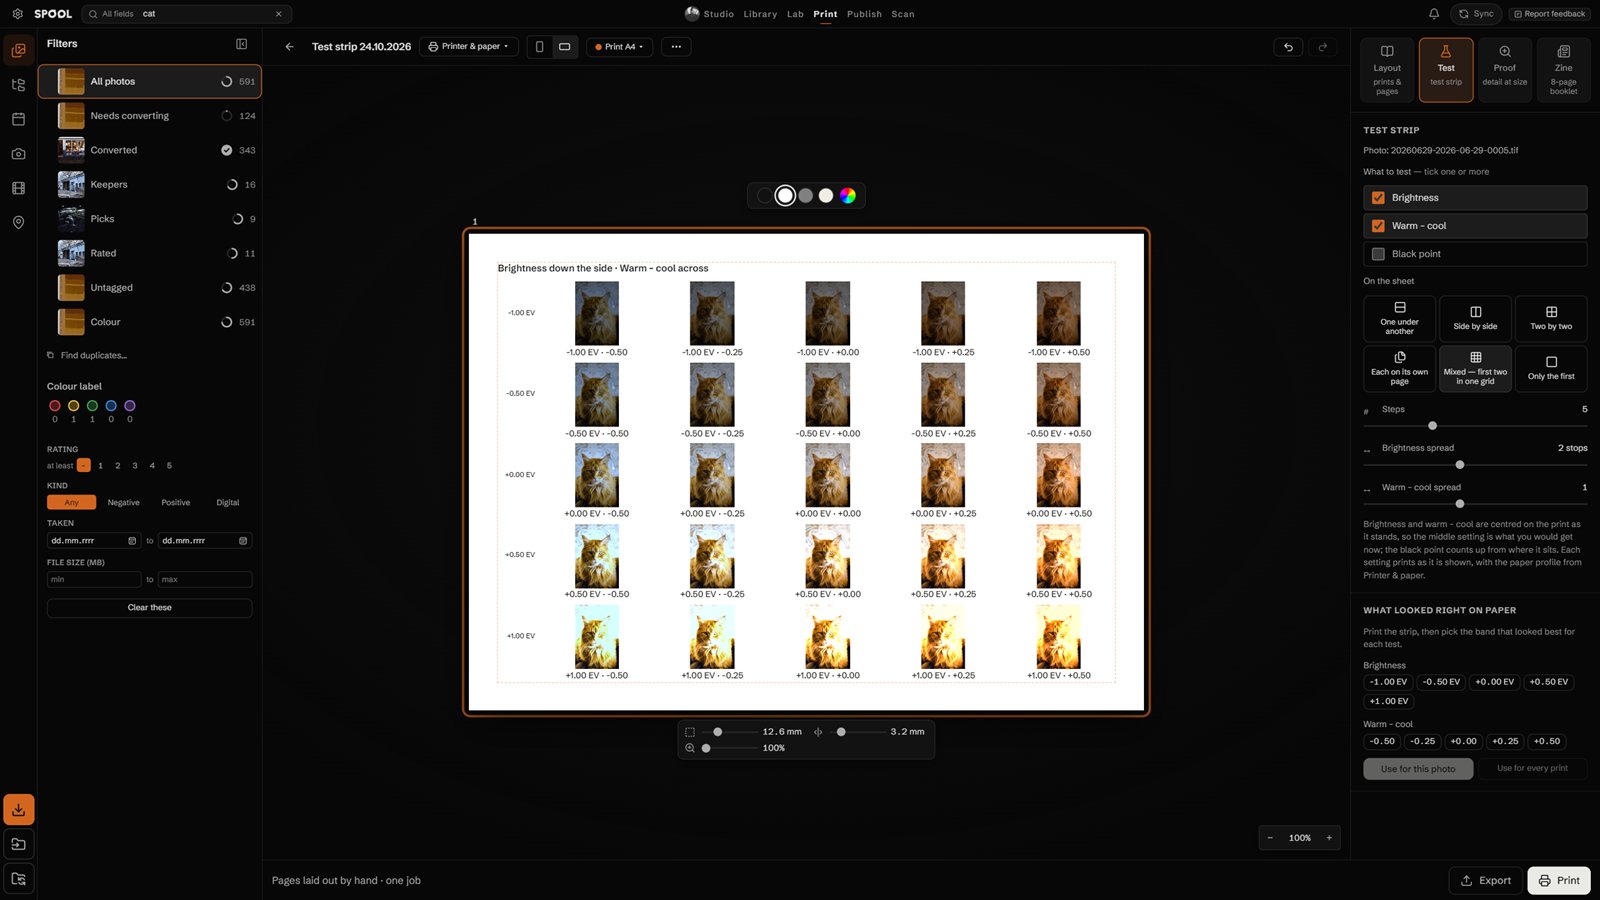Open the more options ellipsis menu
The height and width of the screenshot is (900, 1600).
click(x=676, y=47)
